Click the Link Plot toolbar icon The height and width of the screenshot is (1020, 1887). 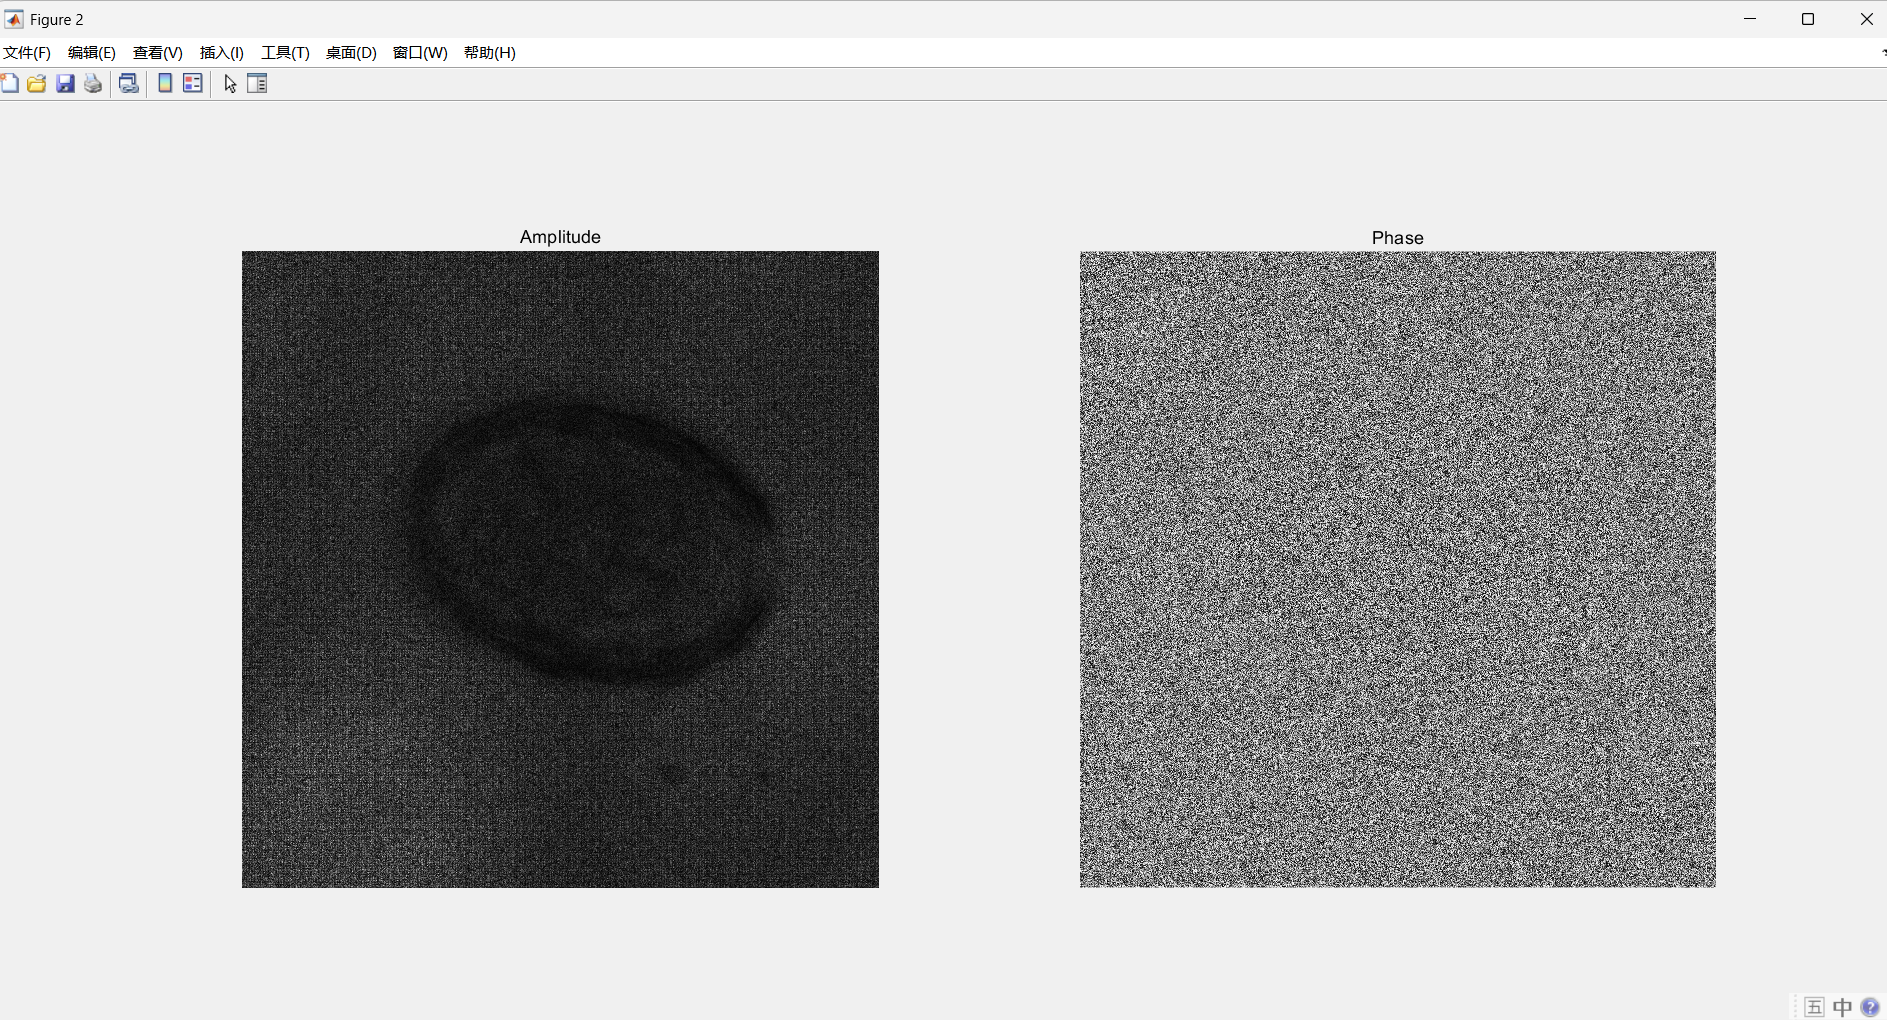tap(129, 84)
